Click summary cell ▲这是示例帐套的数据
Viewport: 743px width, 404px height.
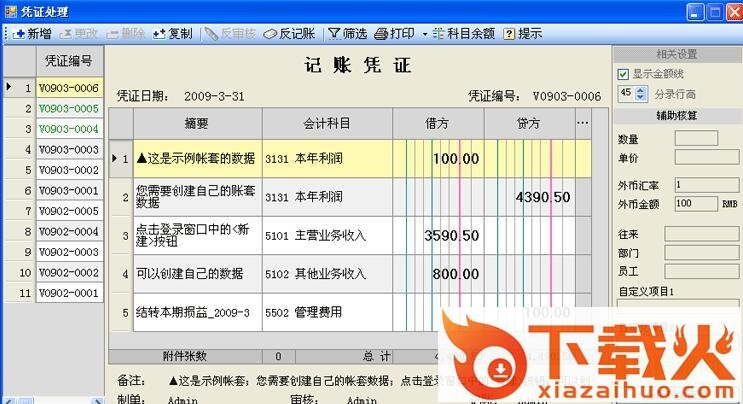coord(198,159)
